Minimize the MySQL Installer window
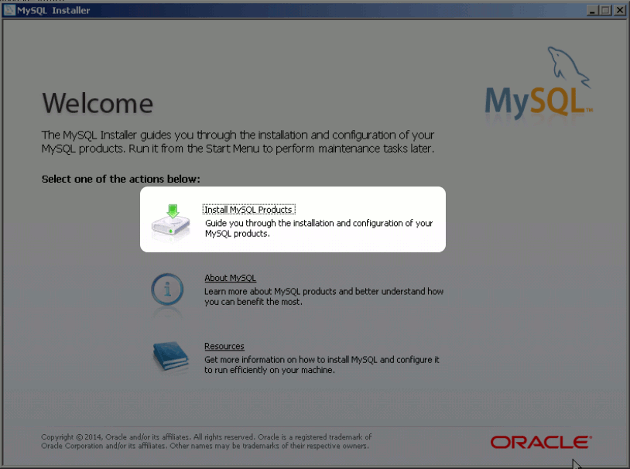This screenshot has width=630, height=469. 592,10
